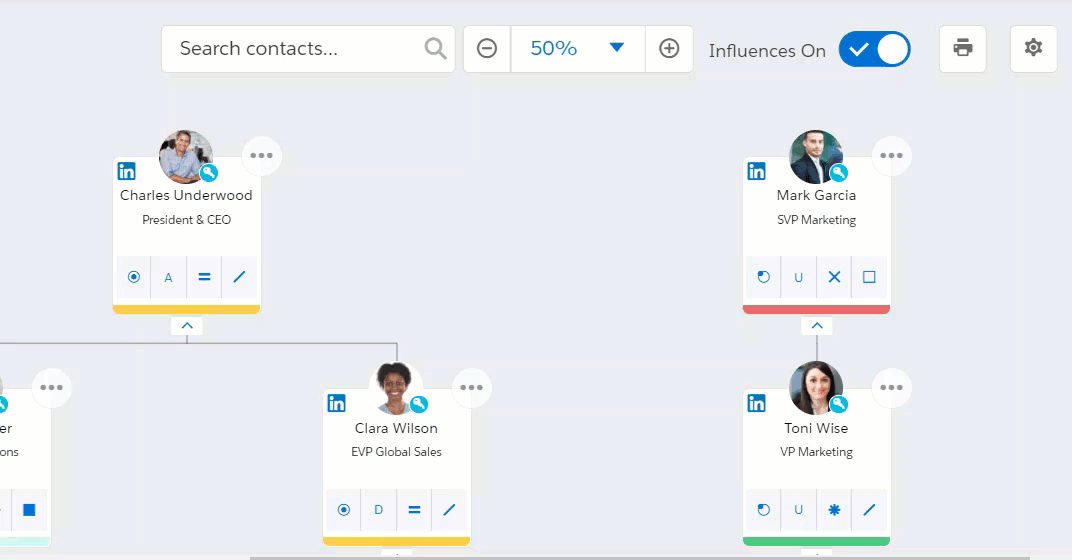This screenshot has width=1072, height=560.
Task: Collapse reports under Mark Garcia
Action: click(816, 326)
